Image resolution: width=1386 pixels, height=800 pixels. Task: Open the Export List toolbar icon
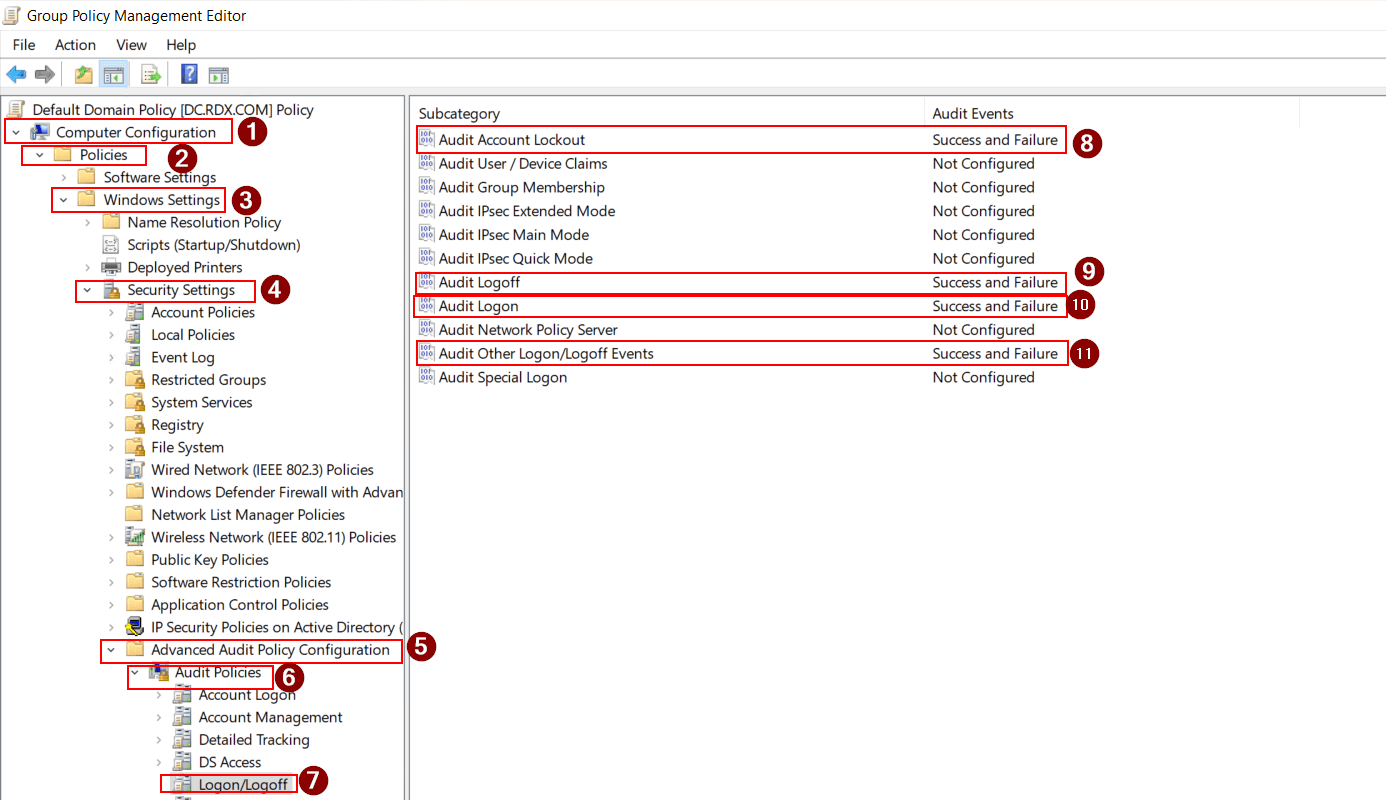tap(150, 73)
